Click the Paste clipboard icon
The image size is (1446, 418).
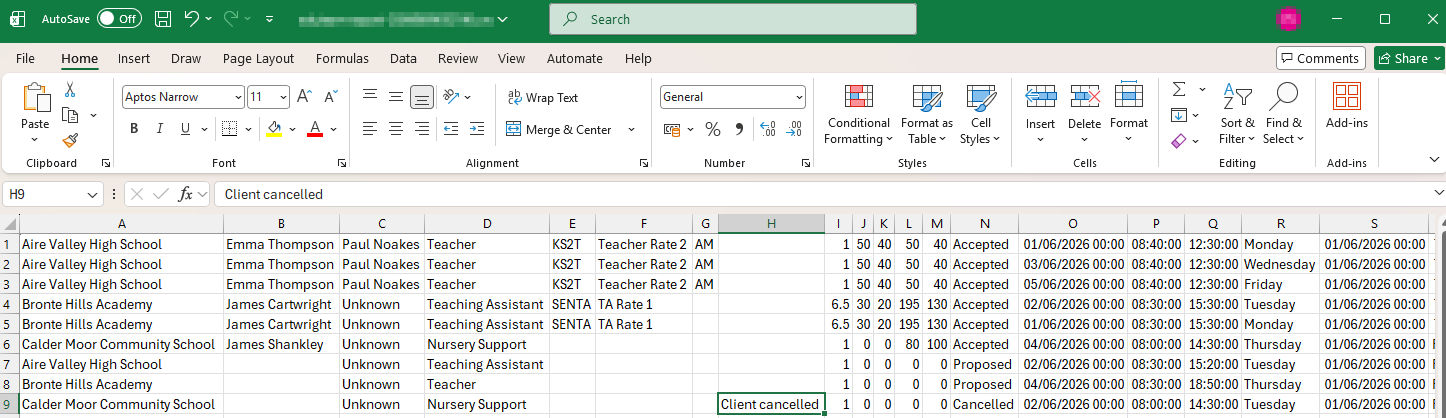[x=35, y=98]
